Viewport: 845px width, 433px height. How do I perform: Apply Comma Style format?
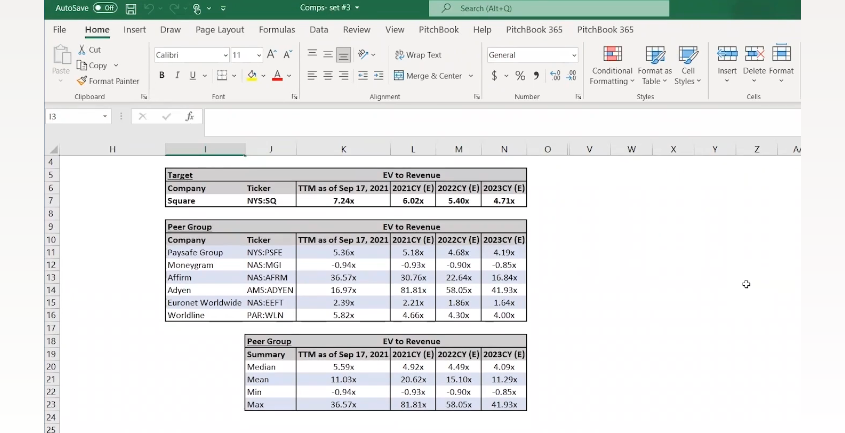tap(536, 76)
